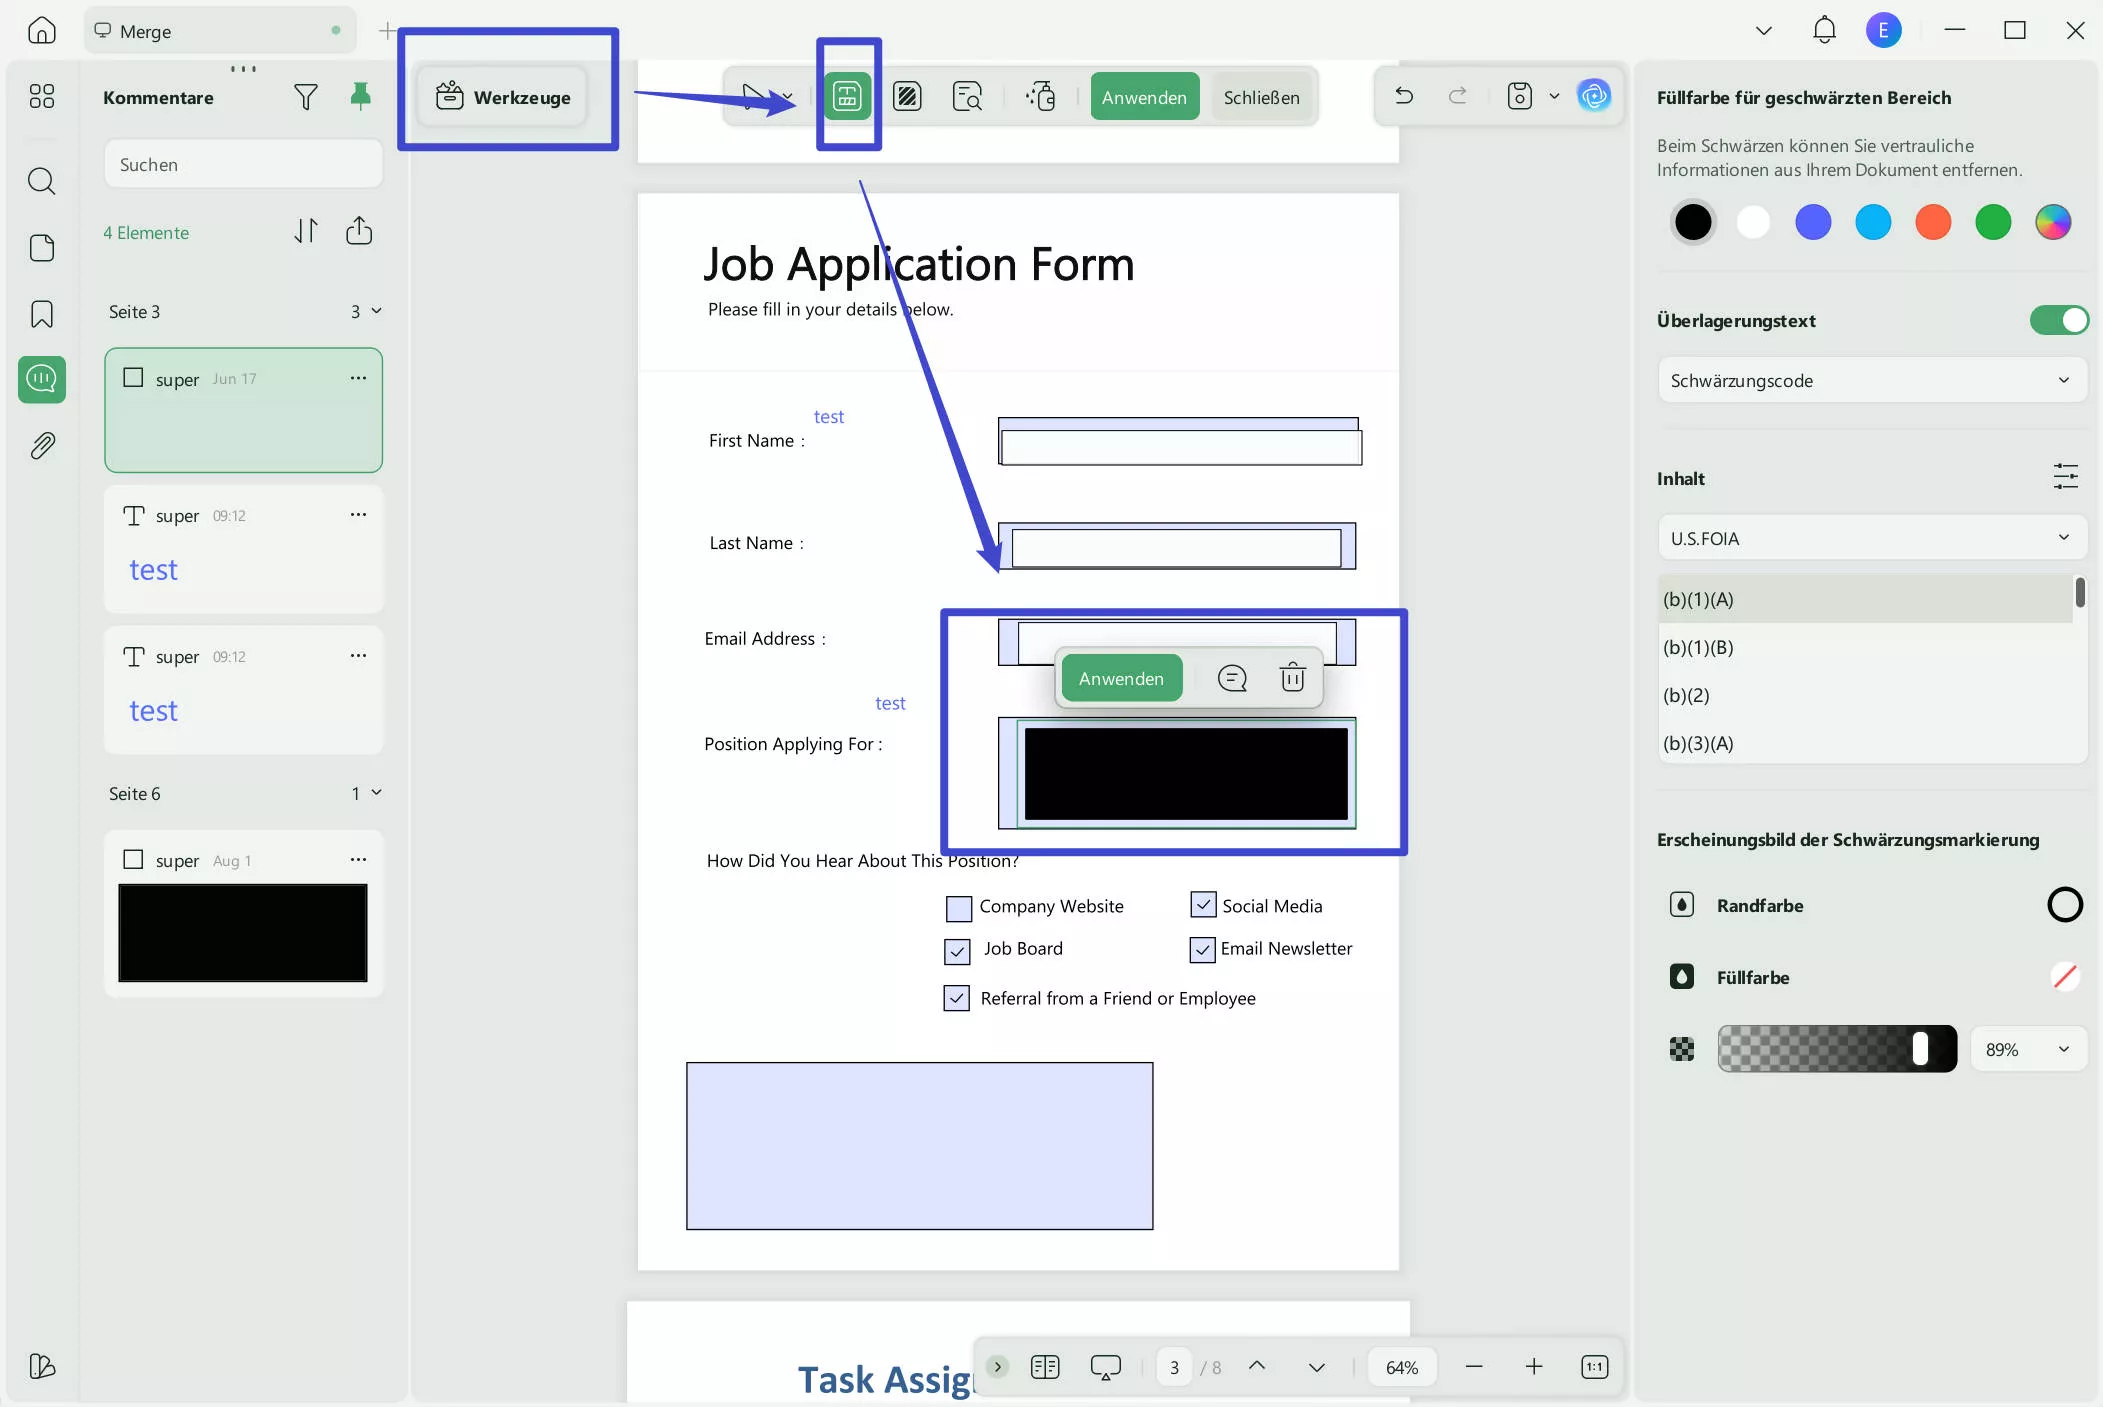Switch to two-page reading view icon
Image resolution: width=2103 pixels, height=1407 pixels.
(x=1044, y=1366)
